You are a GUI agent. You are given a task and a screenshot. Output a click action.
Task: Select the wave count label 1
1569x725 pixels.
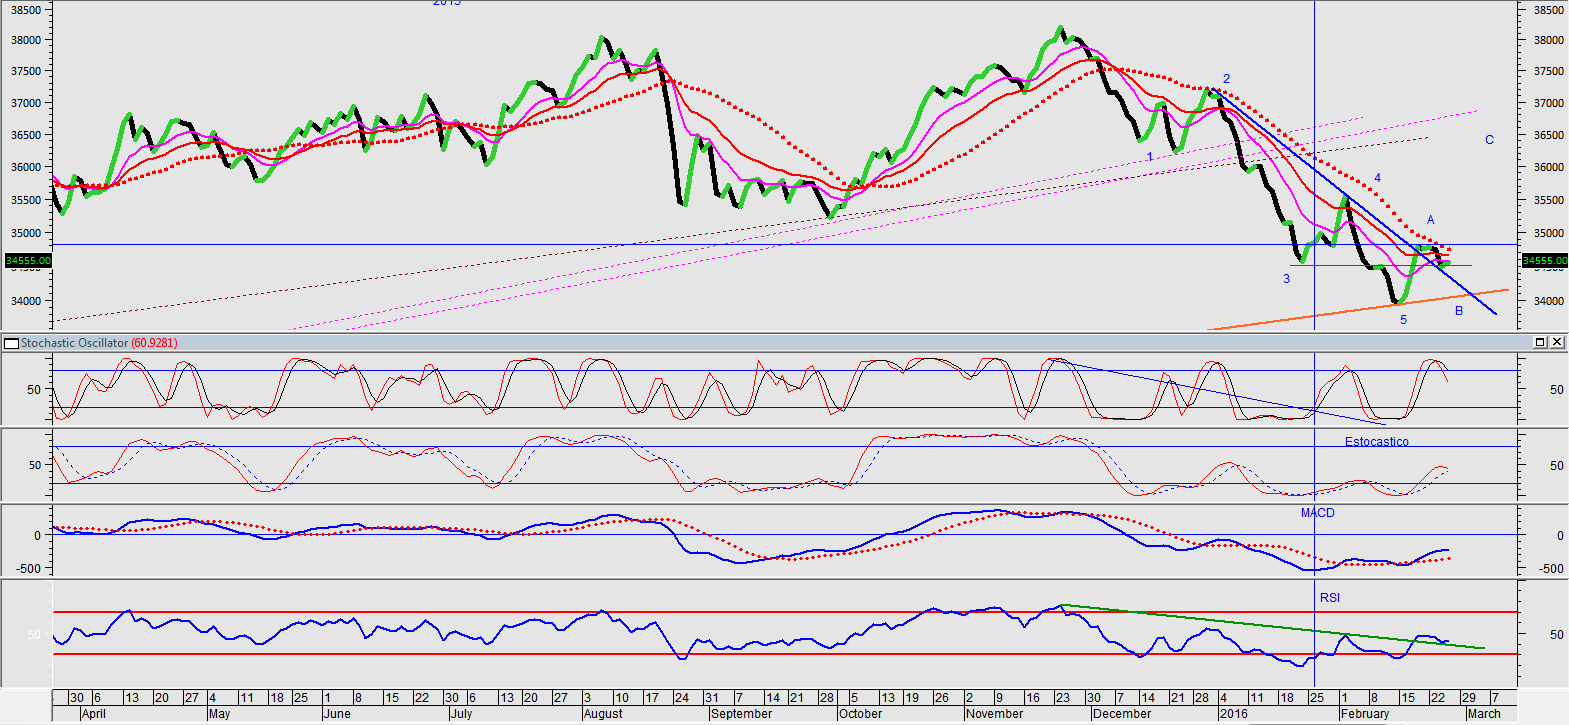(x=1150, y=157)
